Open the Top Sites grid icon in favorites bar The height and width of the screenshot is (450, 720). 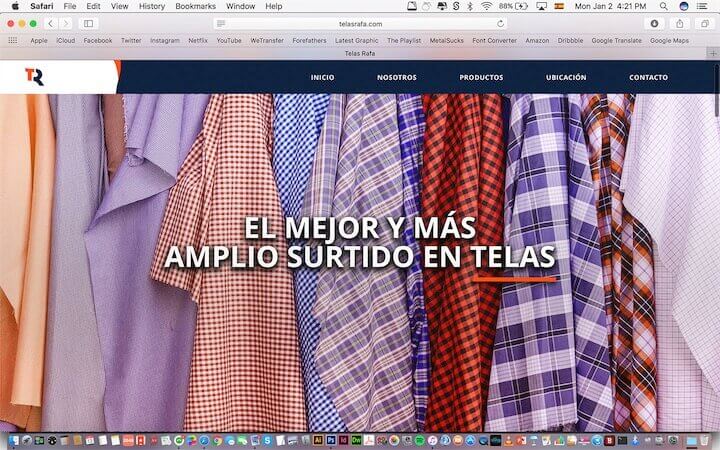(13, 41)
